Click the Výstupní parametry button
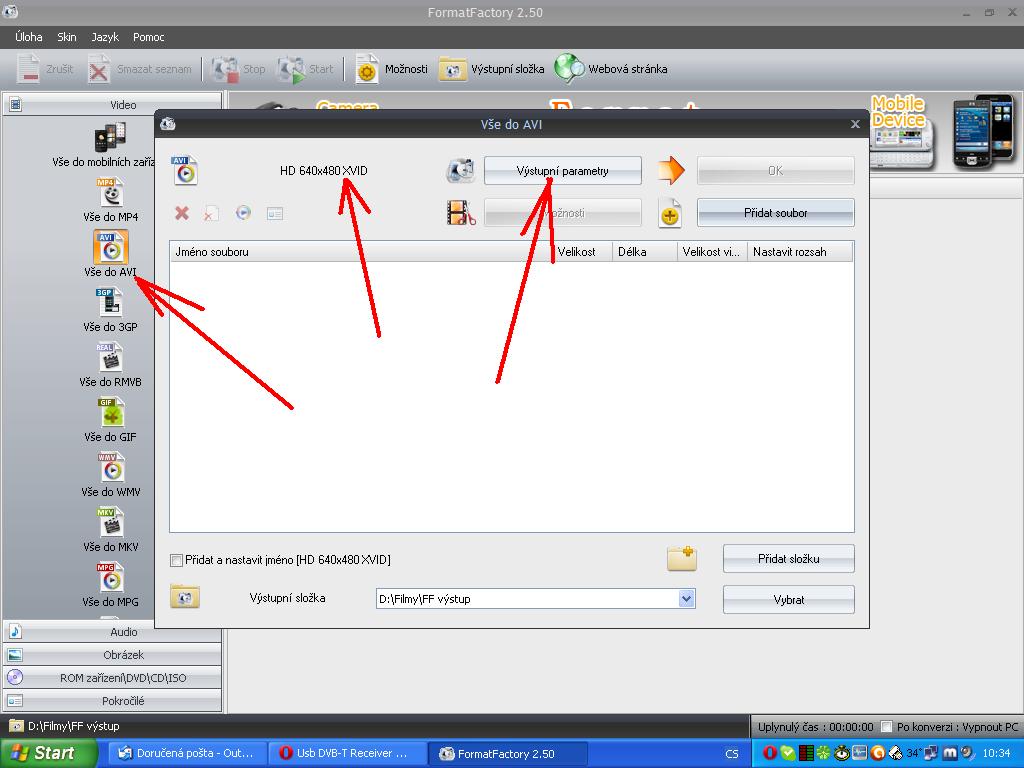 tap(562, 171)
